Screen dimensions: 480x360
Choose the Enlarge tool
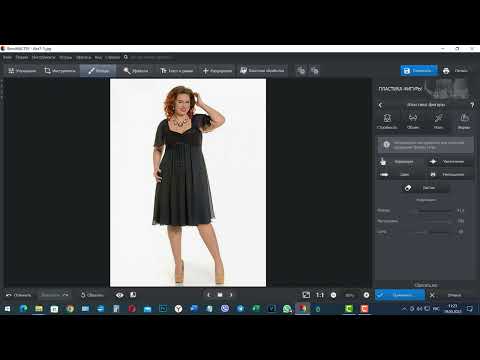[x=449, y=162]
